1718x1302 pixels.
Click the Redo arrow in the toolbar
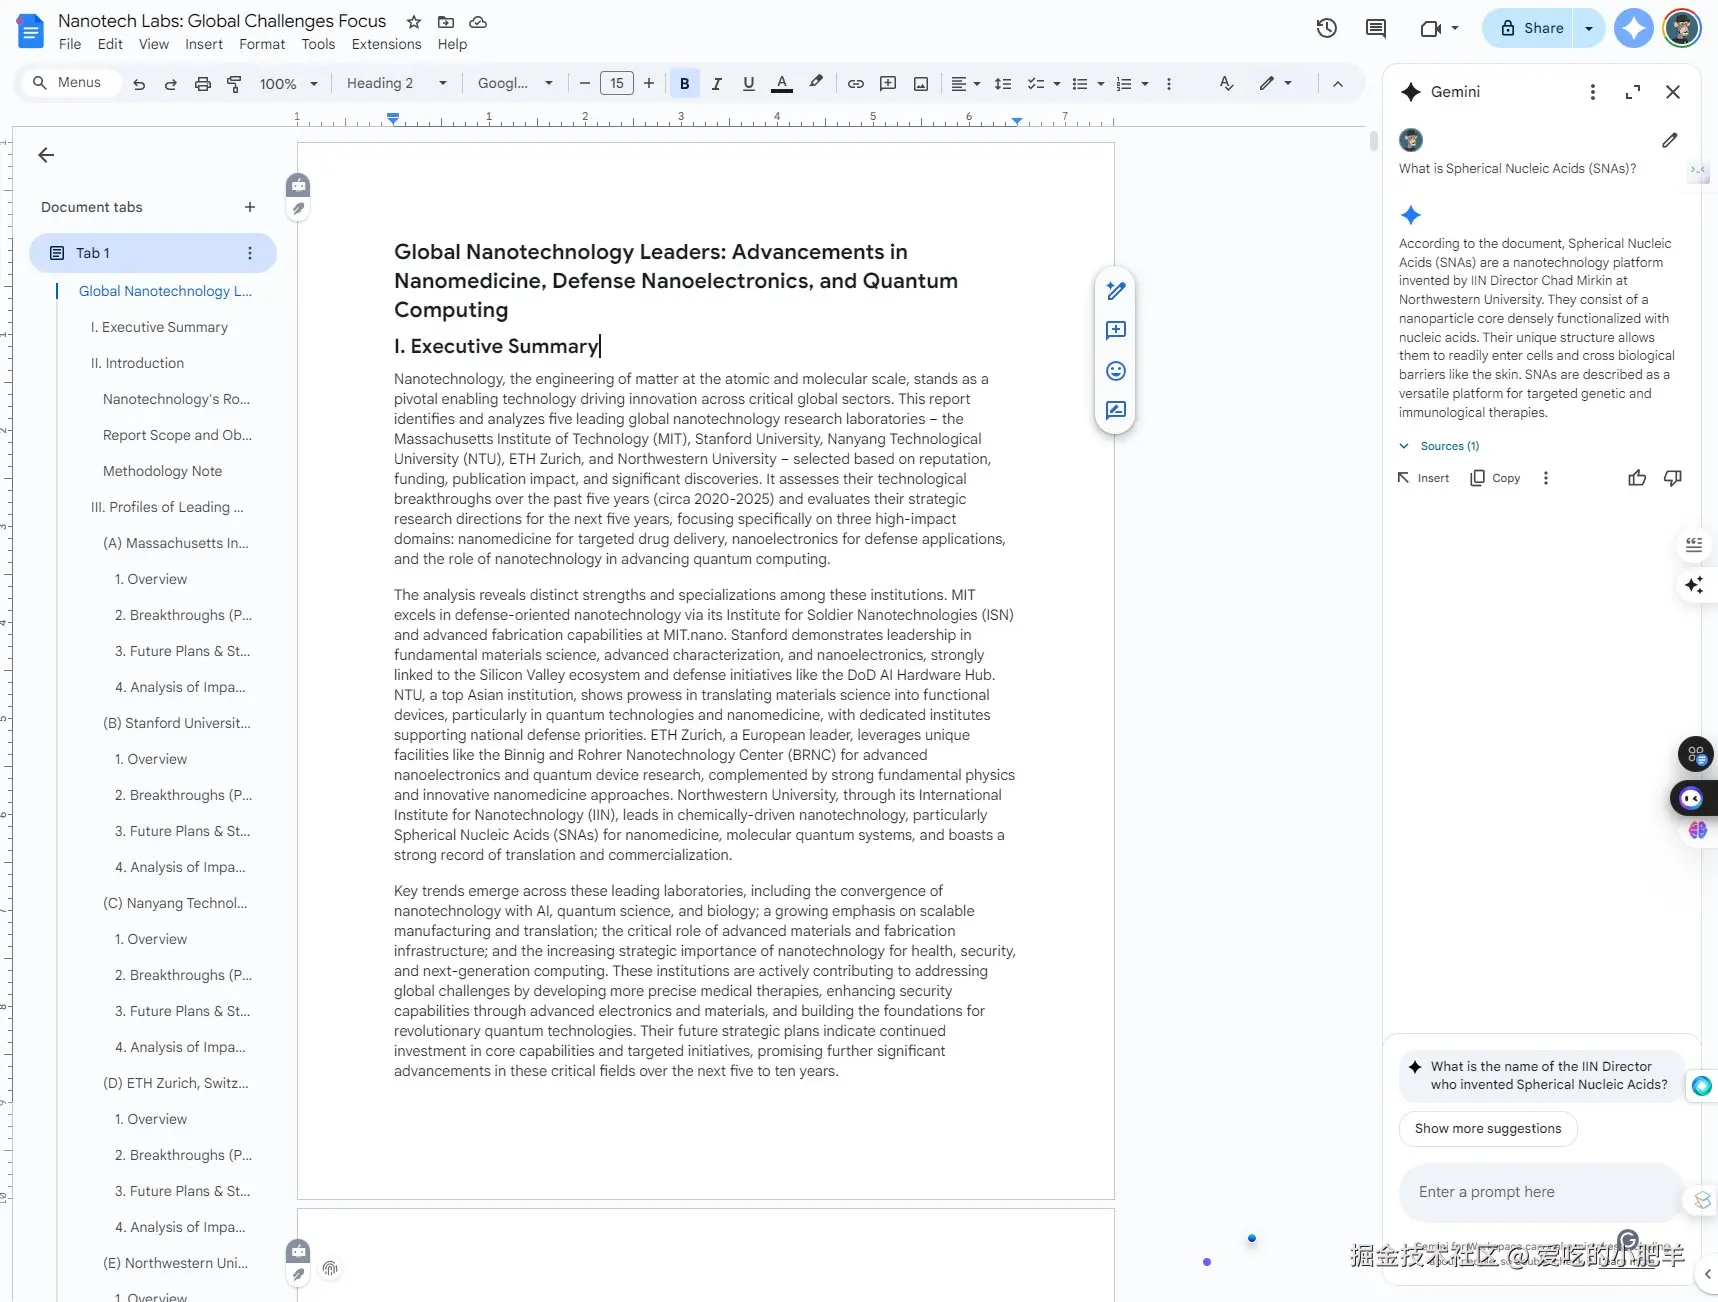pos(171,84)
